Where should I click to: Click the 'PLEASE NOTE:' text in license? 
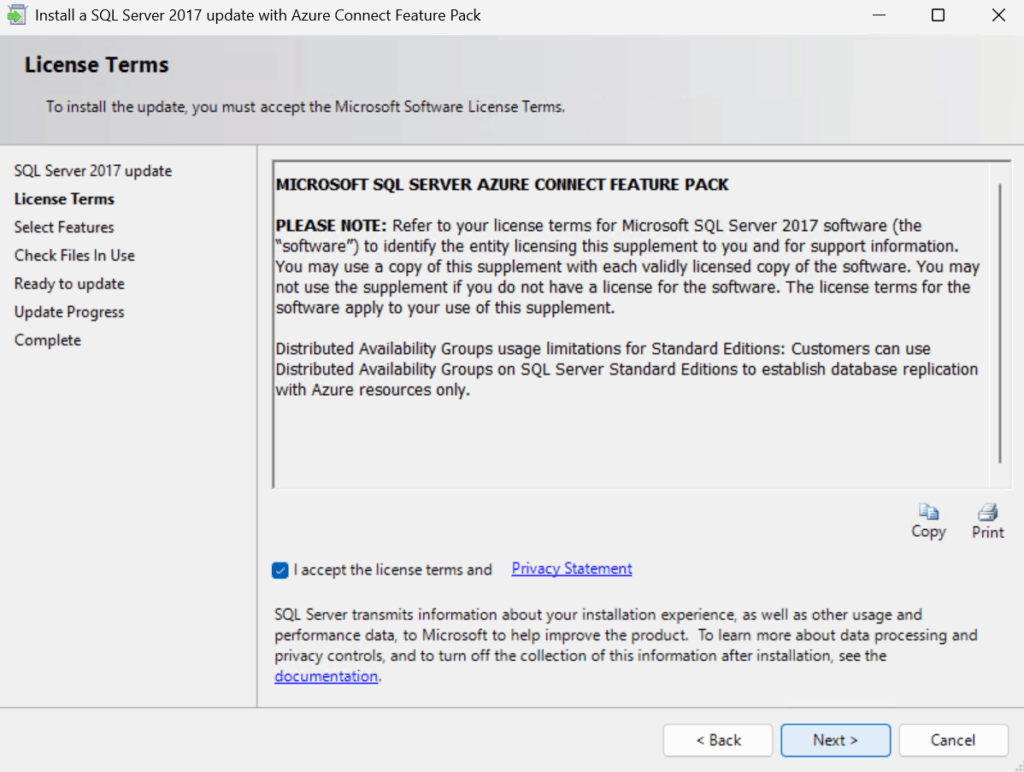pyautogui.click(x=331, y=225)
